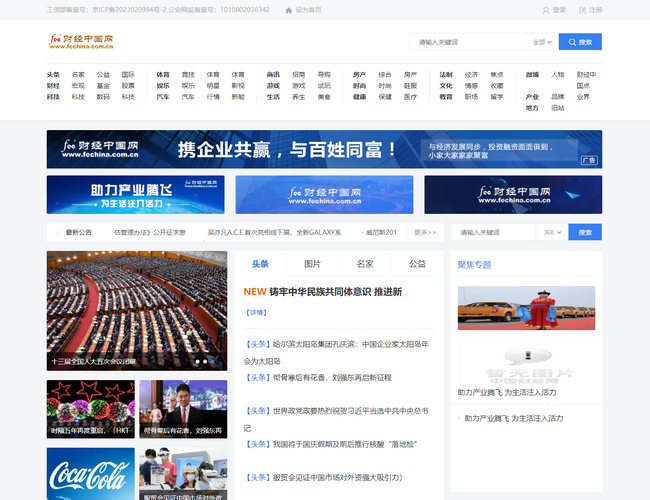Click the 财经中国网 site logo
The height and width of the screenshot is (500, 650).
82,42
